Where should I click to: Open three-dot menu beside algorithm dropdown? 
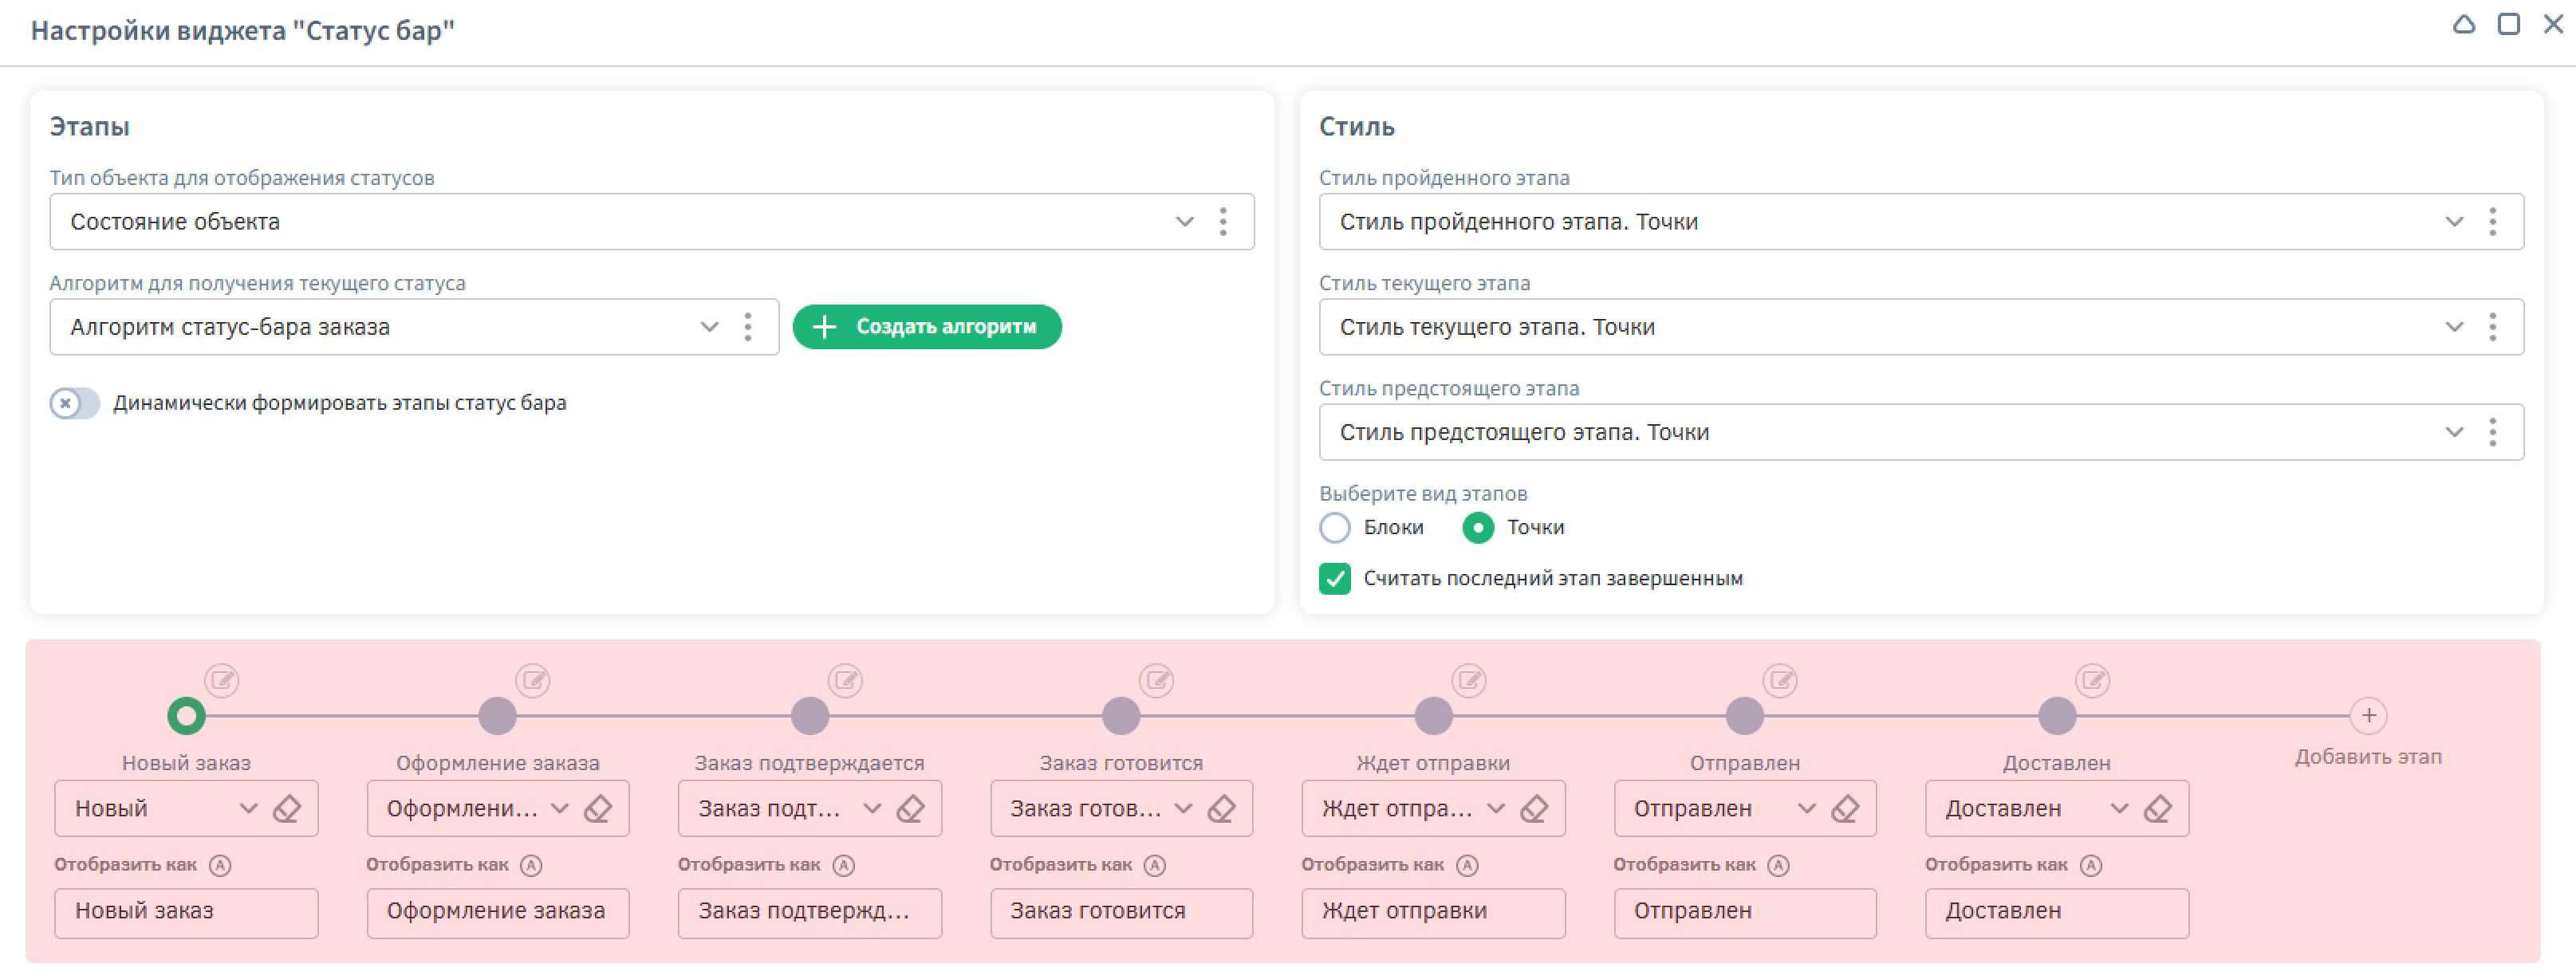pos(747,327)
